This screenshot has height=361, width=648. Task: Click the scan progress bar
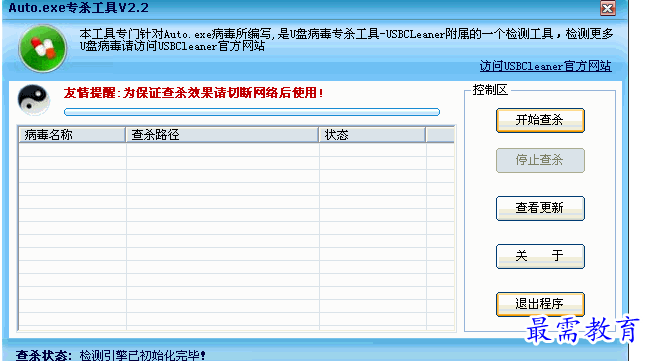pos(252,112)
